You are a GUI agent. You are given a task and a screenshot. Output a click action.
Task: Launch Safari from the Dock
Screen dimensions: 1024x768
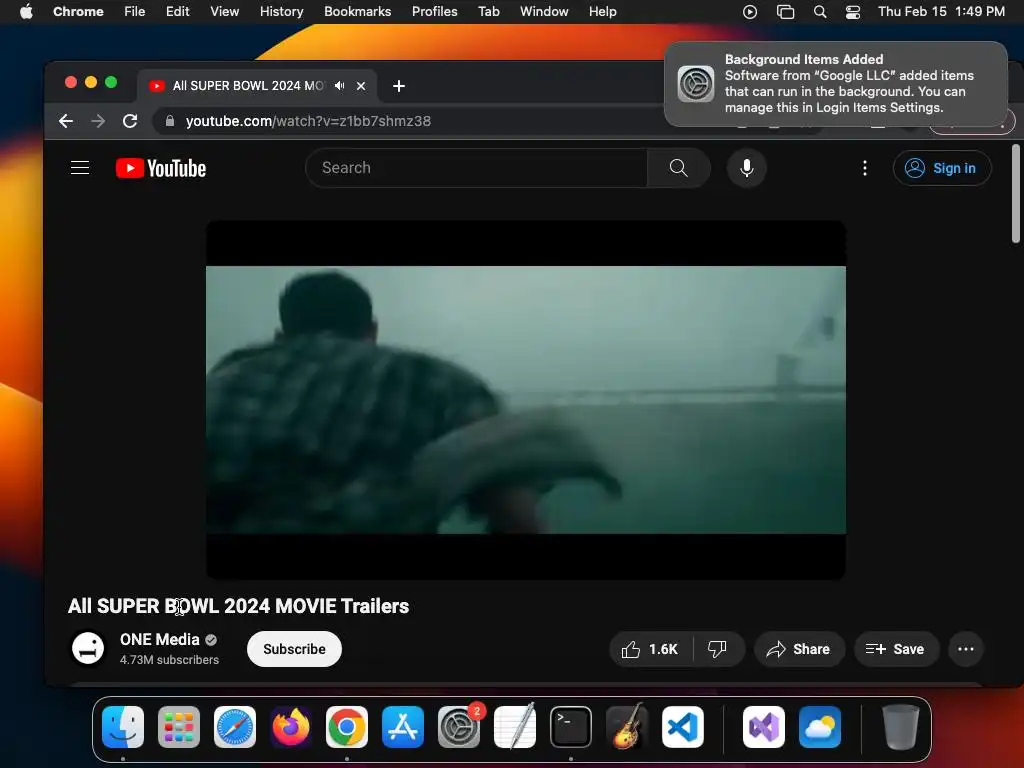(235, 727)
